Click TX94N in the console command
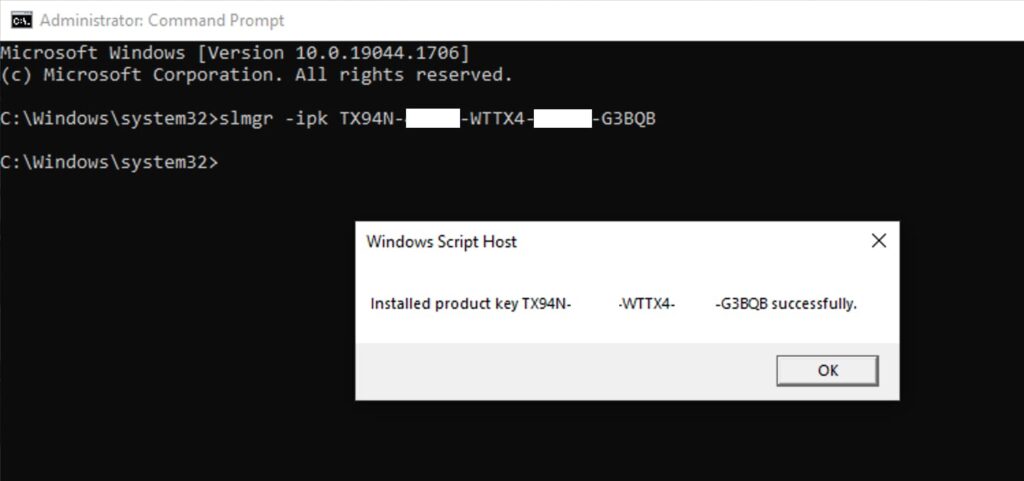 (x=367, y=119)
